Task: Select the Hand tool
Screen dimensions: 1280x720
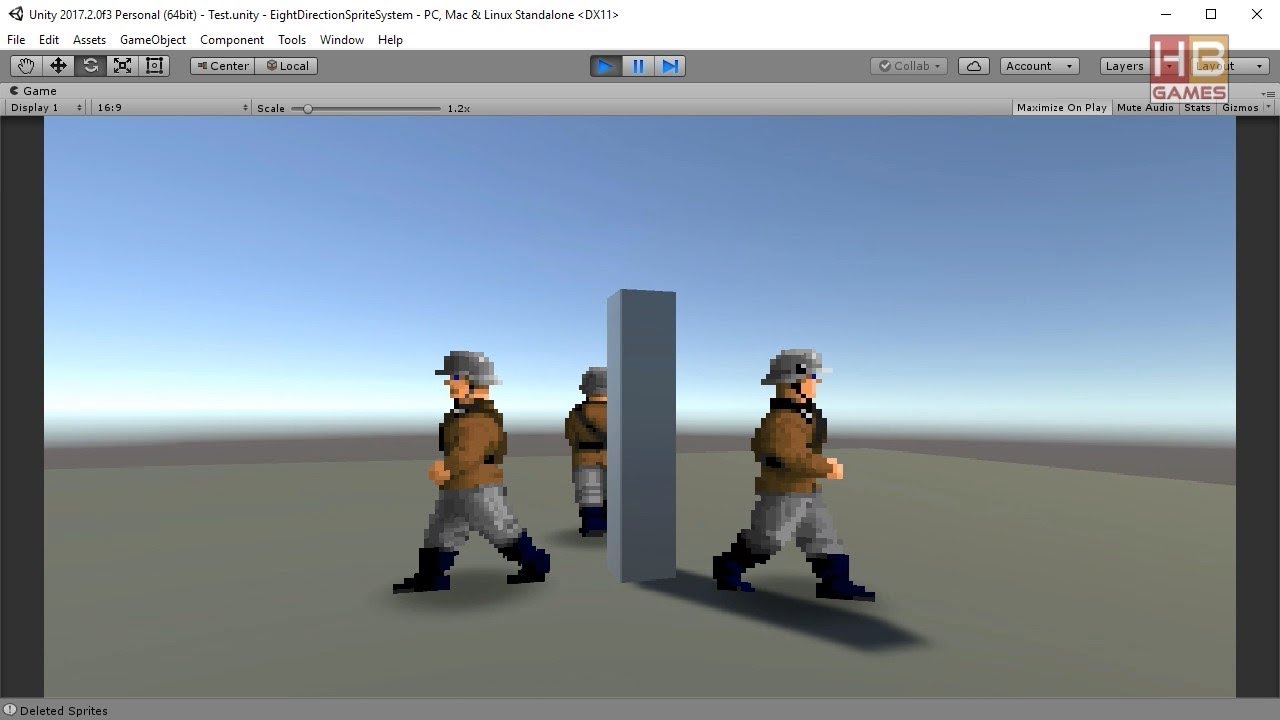Action: 26,66
